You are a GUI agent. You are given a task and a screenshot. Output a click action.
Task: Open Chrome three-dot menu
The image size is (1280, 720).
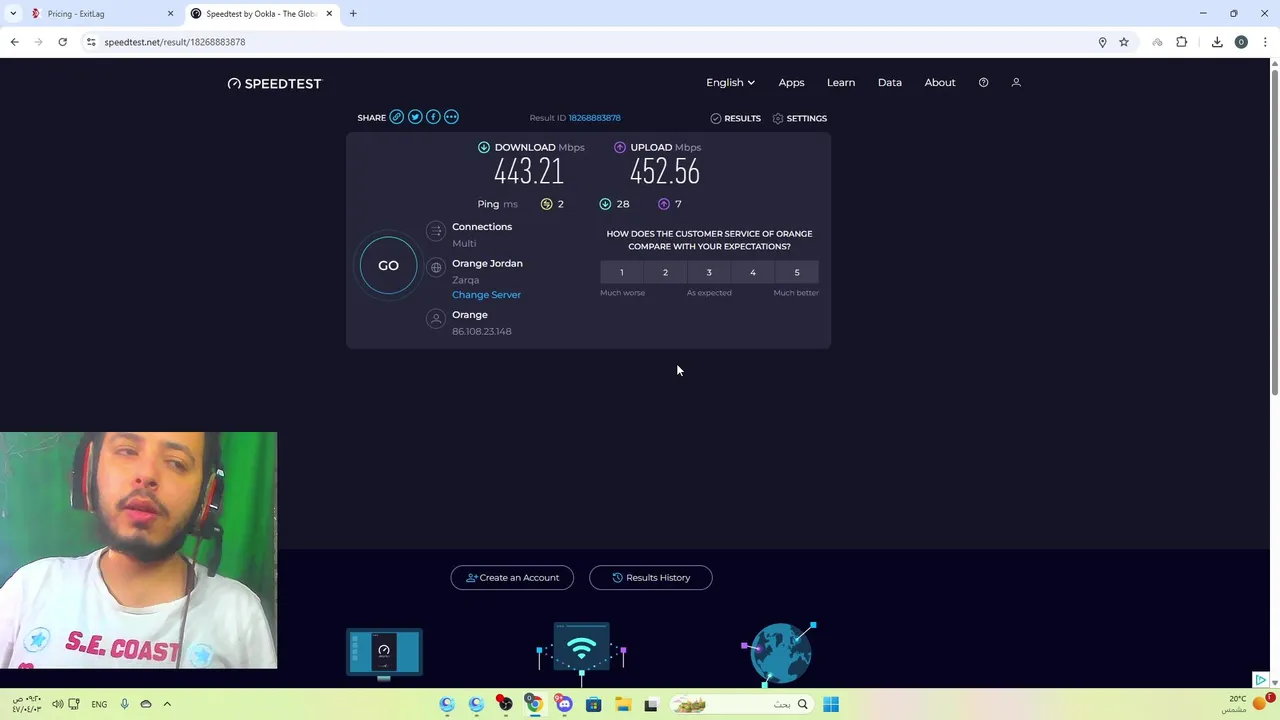tap(1265, 42)
